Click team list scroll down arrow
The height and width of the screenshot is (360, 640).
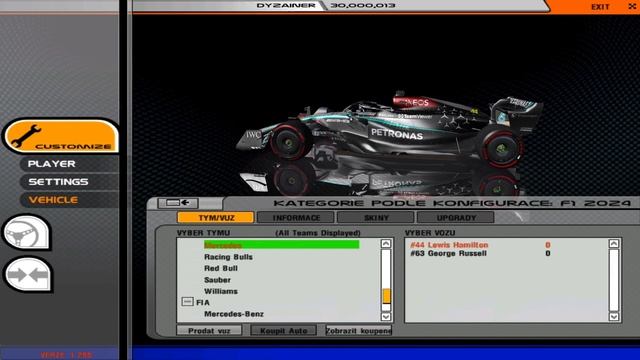click(x=386, y=316)
